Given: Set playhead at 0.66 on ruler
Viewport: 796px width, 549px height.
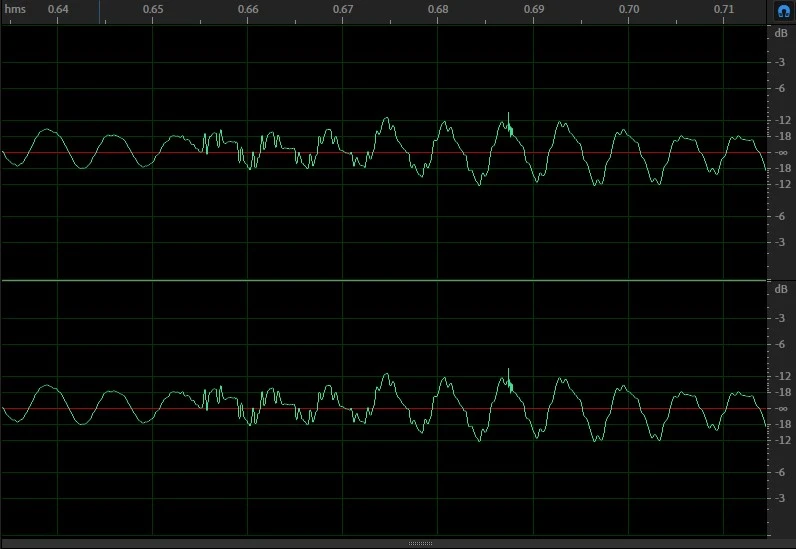Looking at the screenshot, I should 248,9.
